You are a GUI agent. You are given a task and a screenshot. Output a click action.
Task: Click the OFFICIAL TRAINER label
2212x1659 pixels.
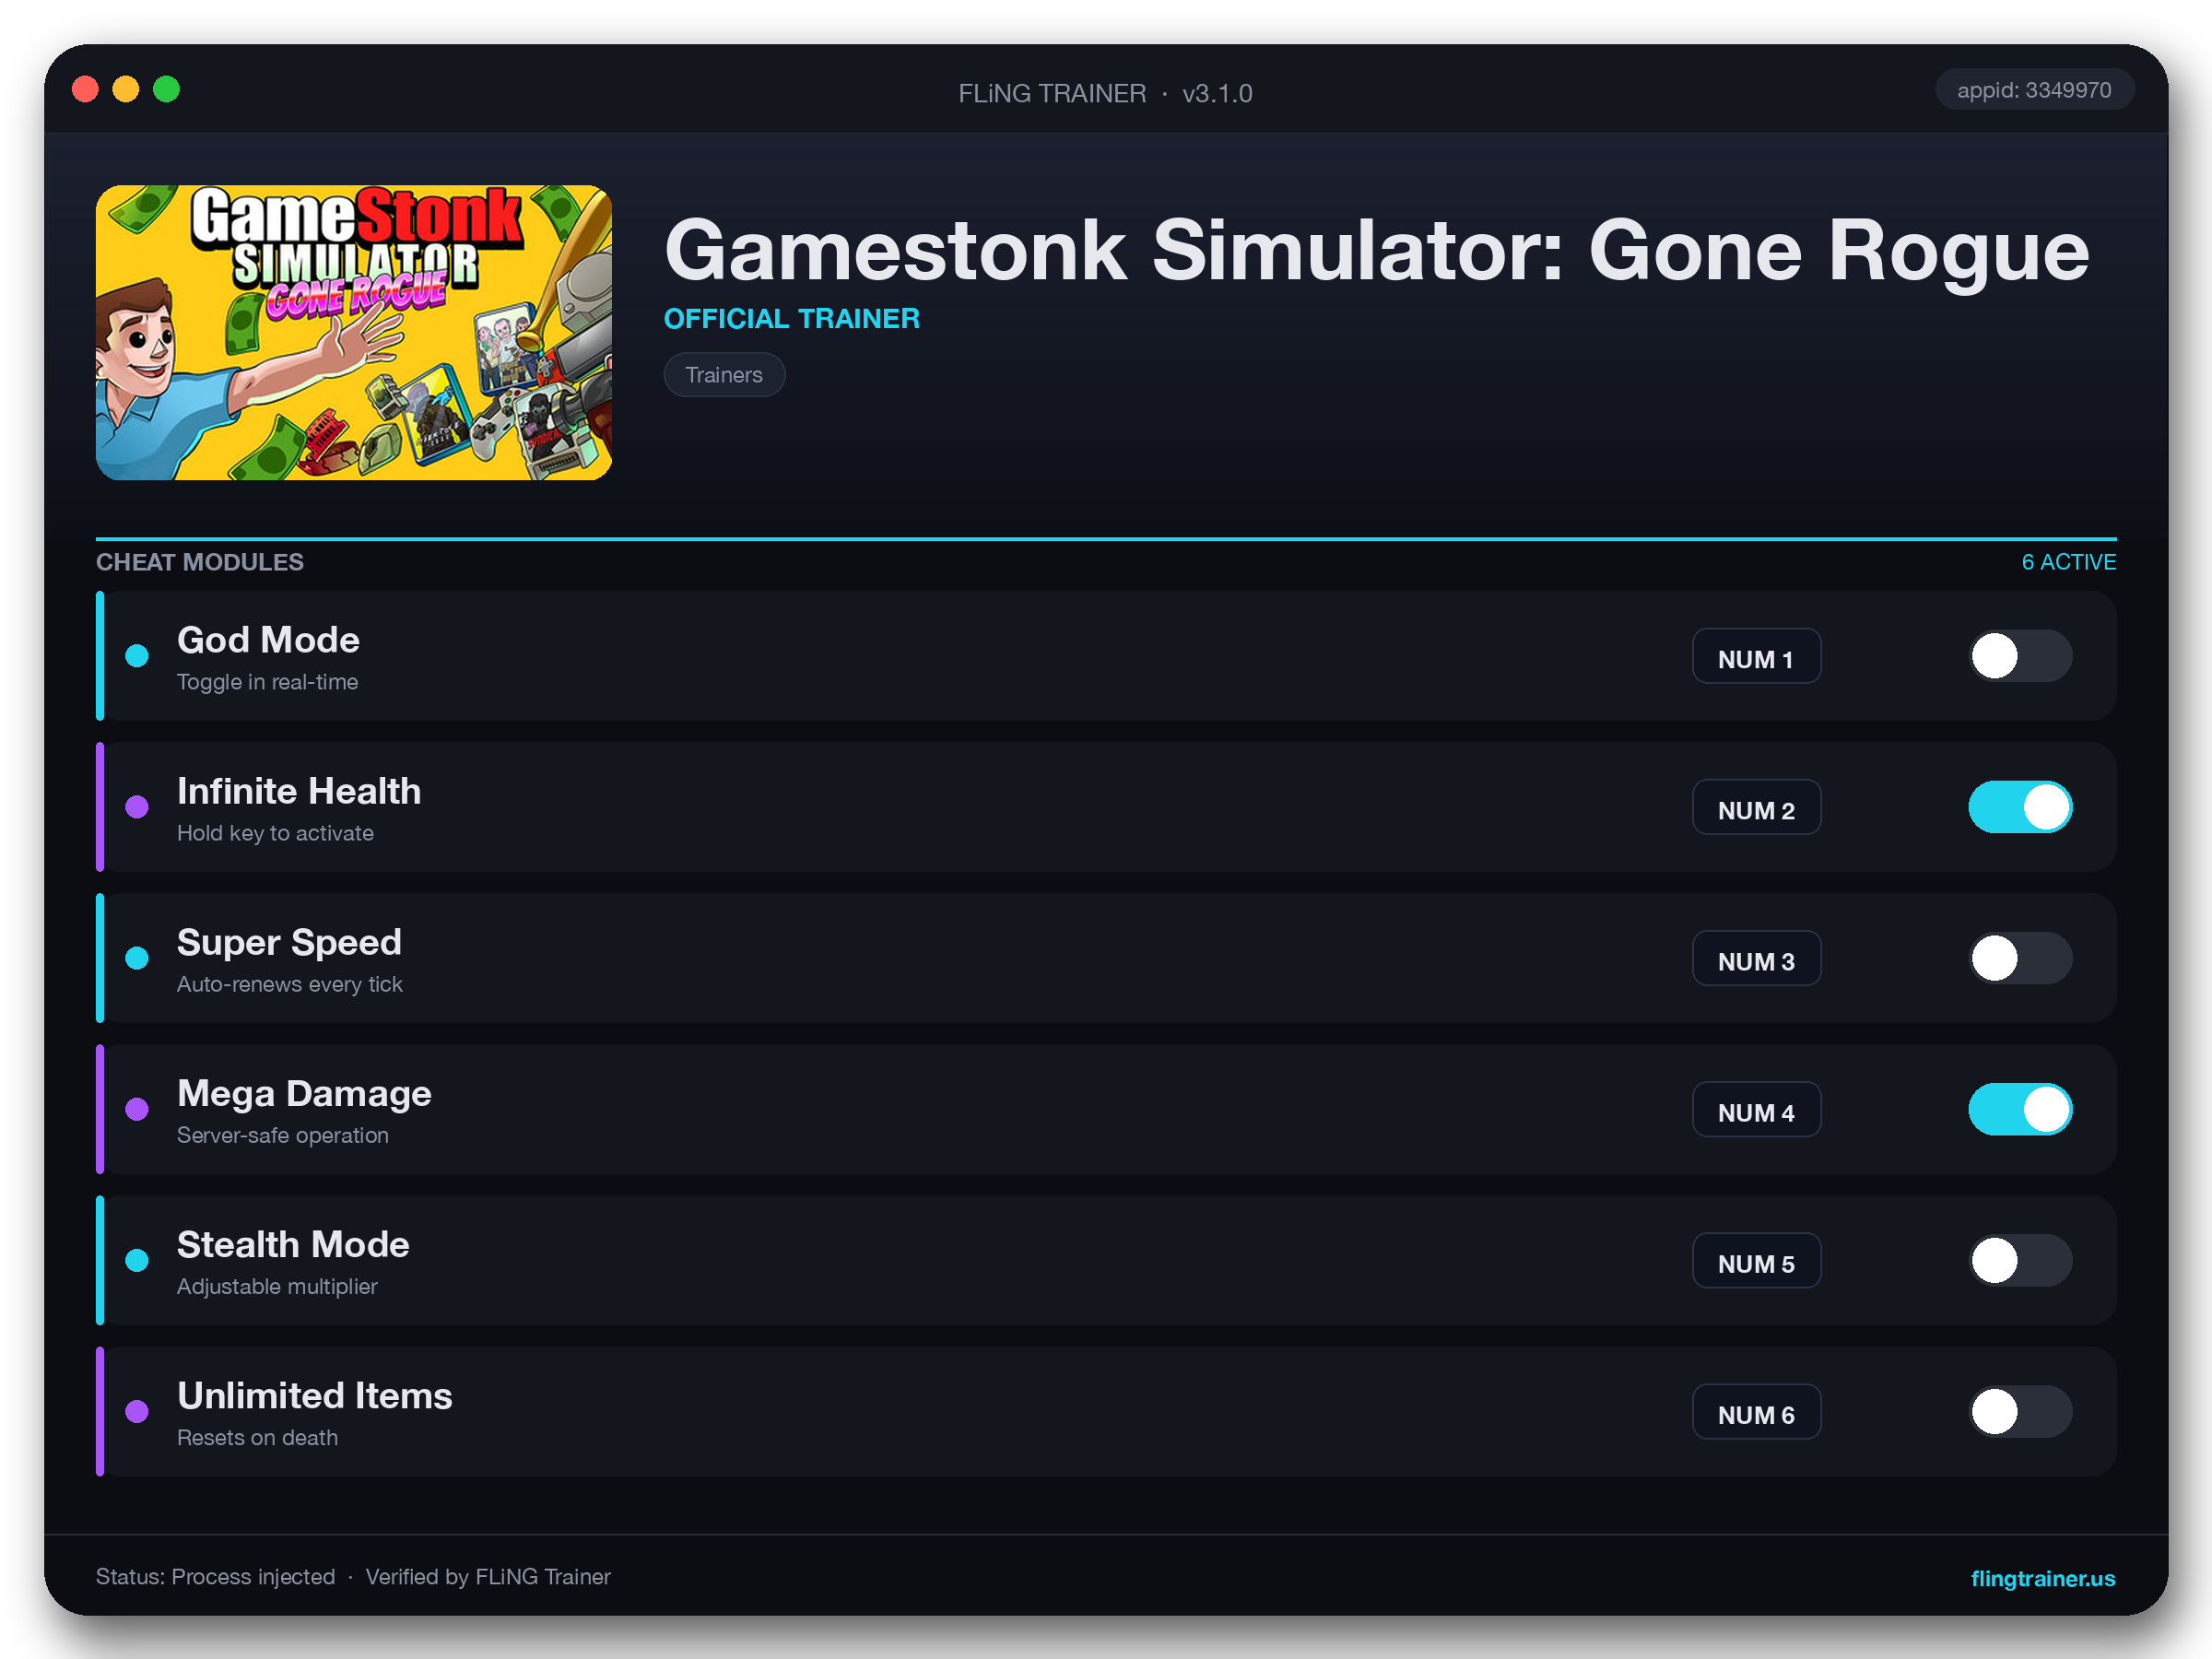[791, 318]
